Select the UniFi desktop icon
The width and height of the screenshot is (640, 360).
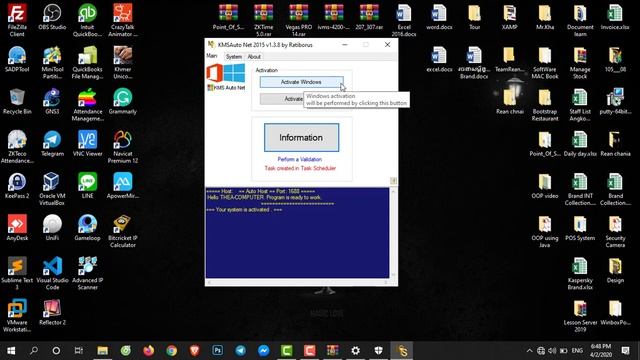pyautogui.click(x=52, y=228)
